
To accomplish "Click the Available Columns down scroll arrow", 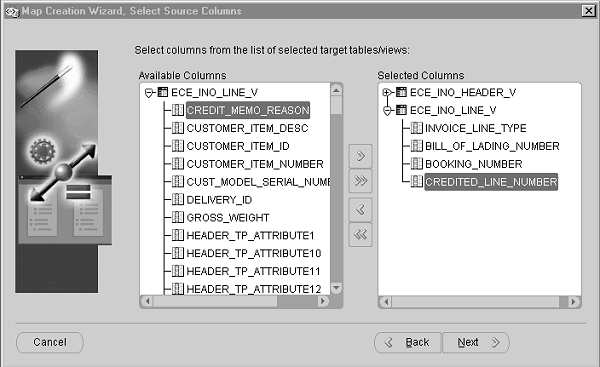I will point(336,288).
